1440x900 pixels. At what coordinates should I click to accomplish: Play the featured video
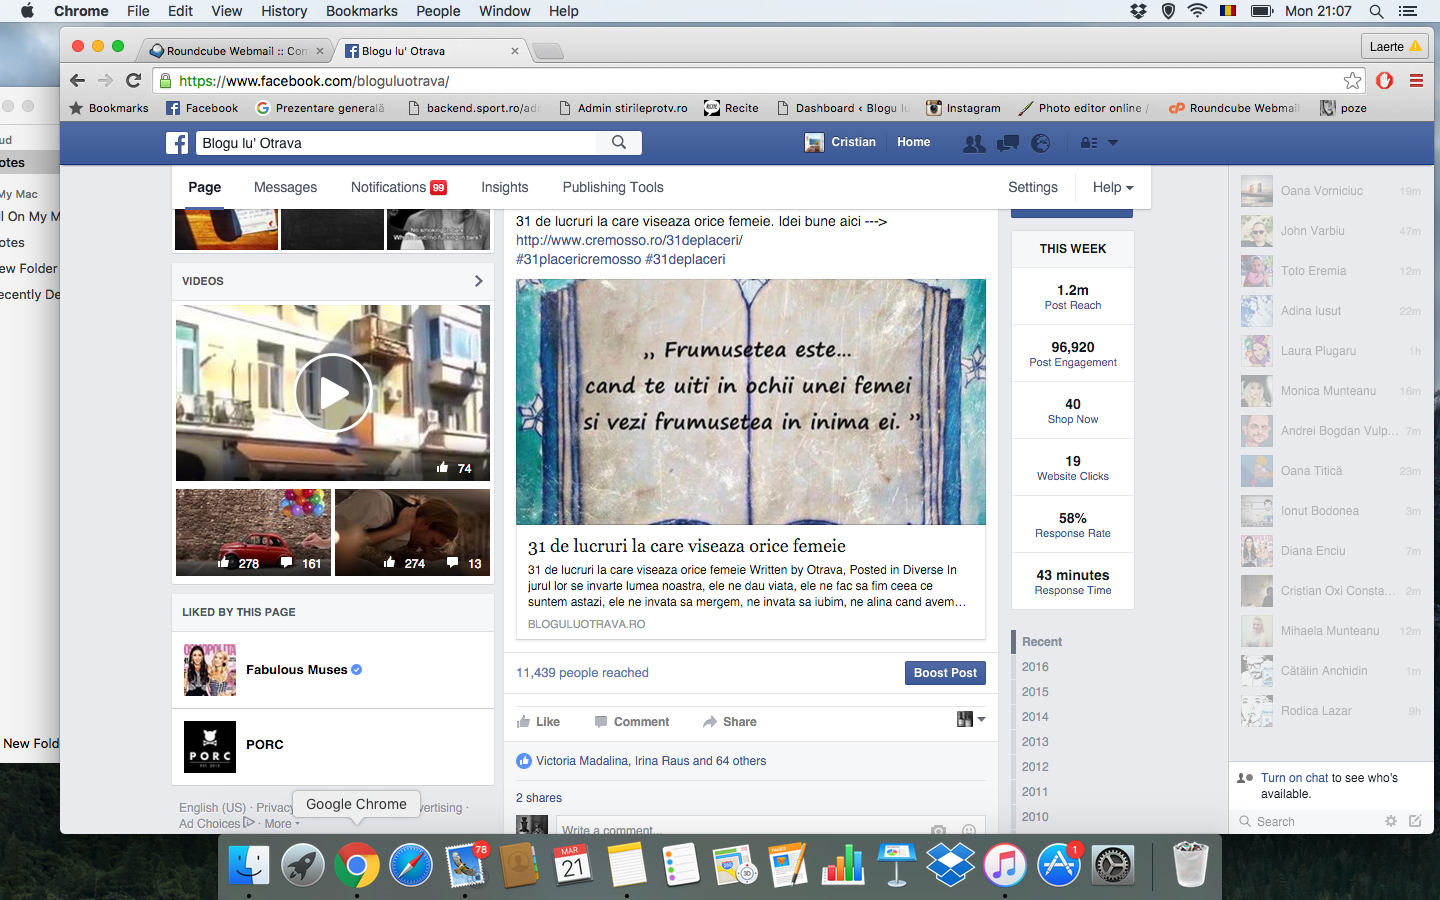point(333,393)
